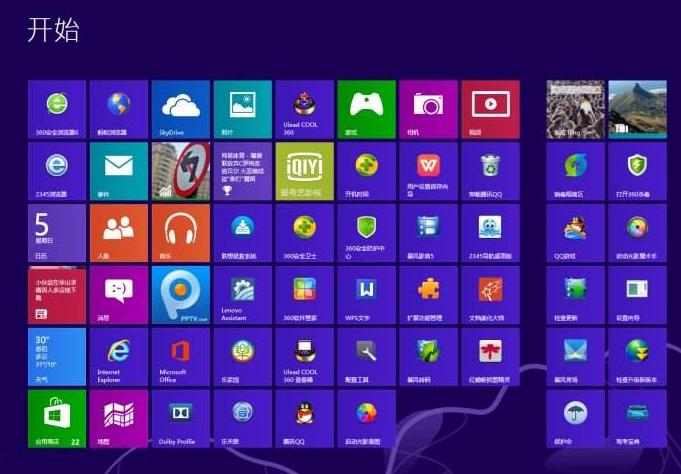Open the Bing penguin photo tile
Image resolution: width=681 pixels, height=474 pixels.
pyautogui.click(x=575, y=109)
